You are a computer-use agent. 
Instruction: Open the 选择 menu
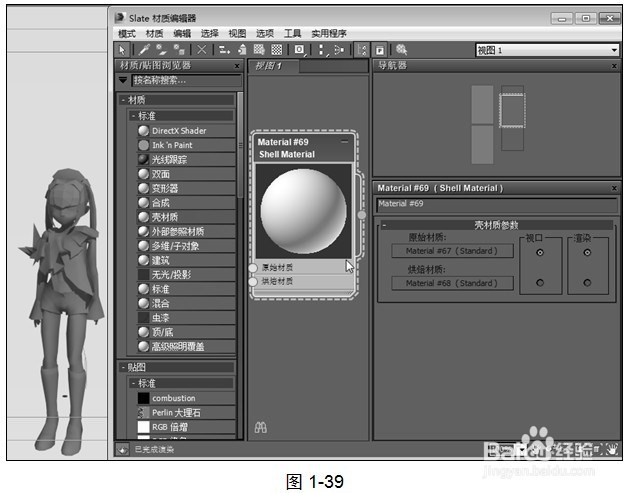(x=209, y=33)
